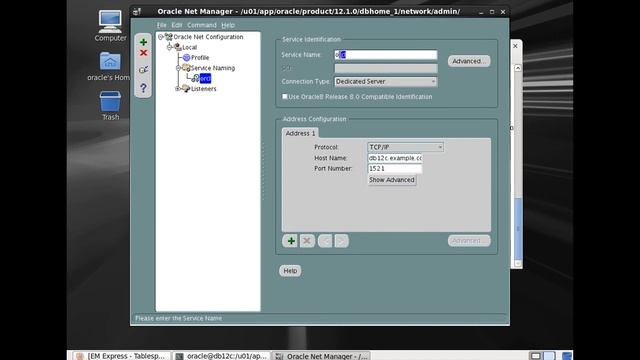Click the Advanced button in Service Identification
Image resolution: width=640 pixels, height=360 pixels.
coord(469,61)
